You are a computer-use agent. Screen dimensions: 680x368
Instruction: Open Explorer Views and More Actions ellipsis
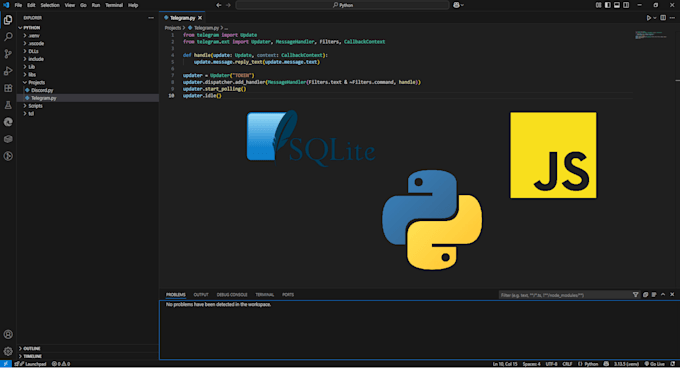coord(151,18)
